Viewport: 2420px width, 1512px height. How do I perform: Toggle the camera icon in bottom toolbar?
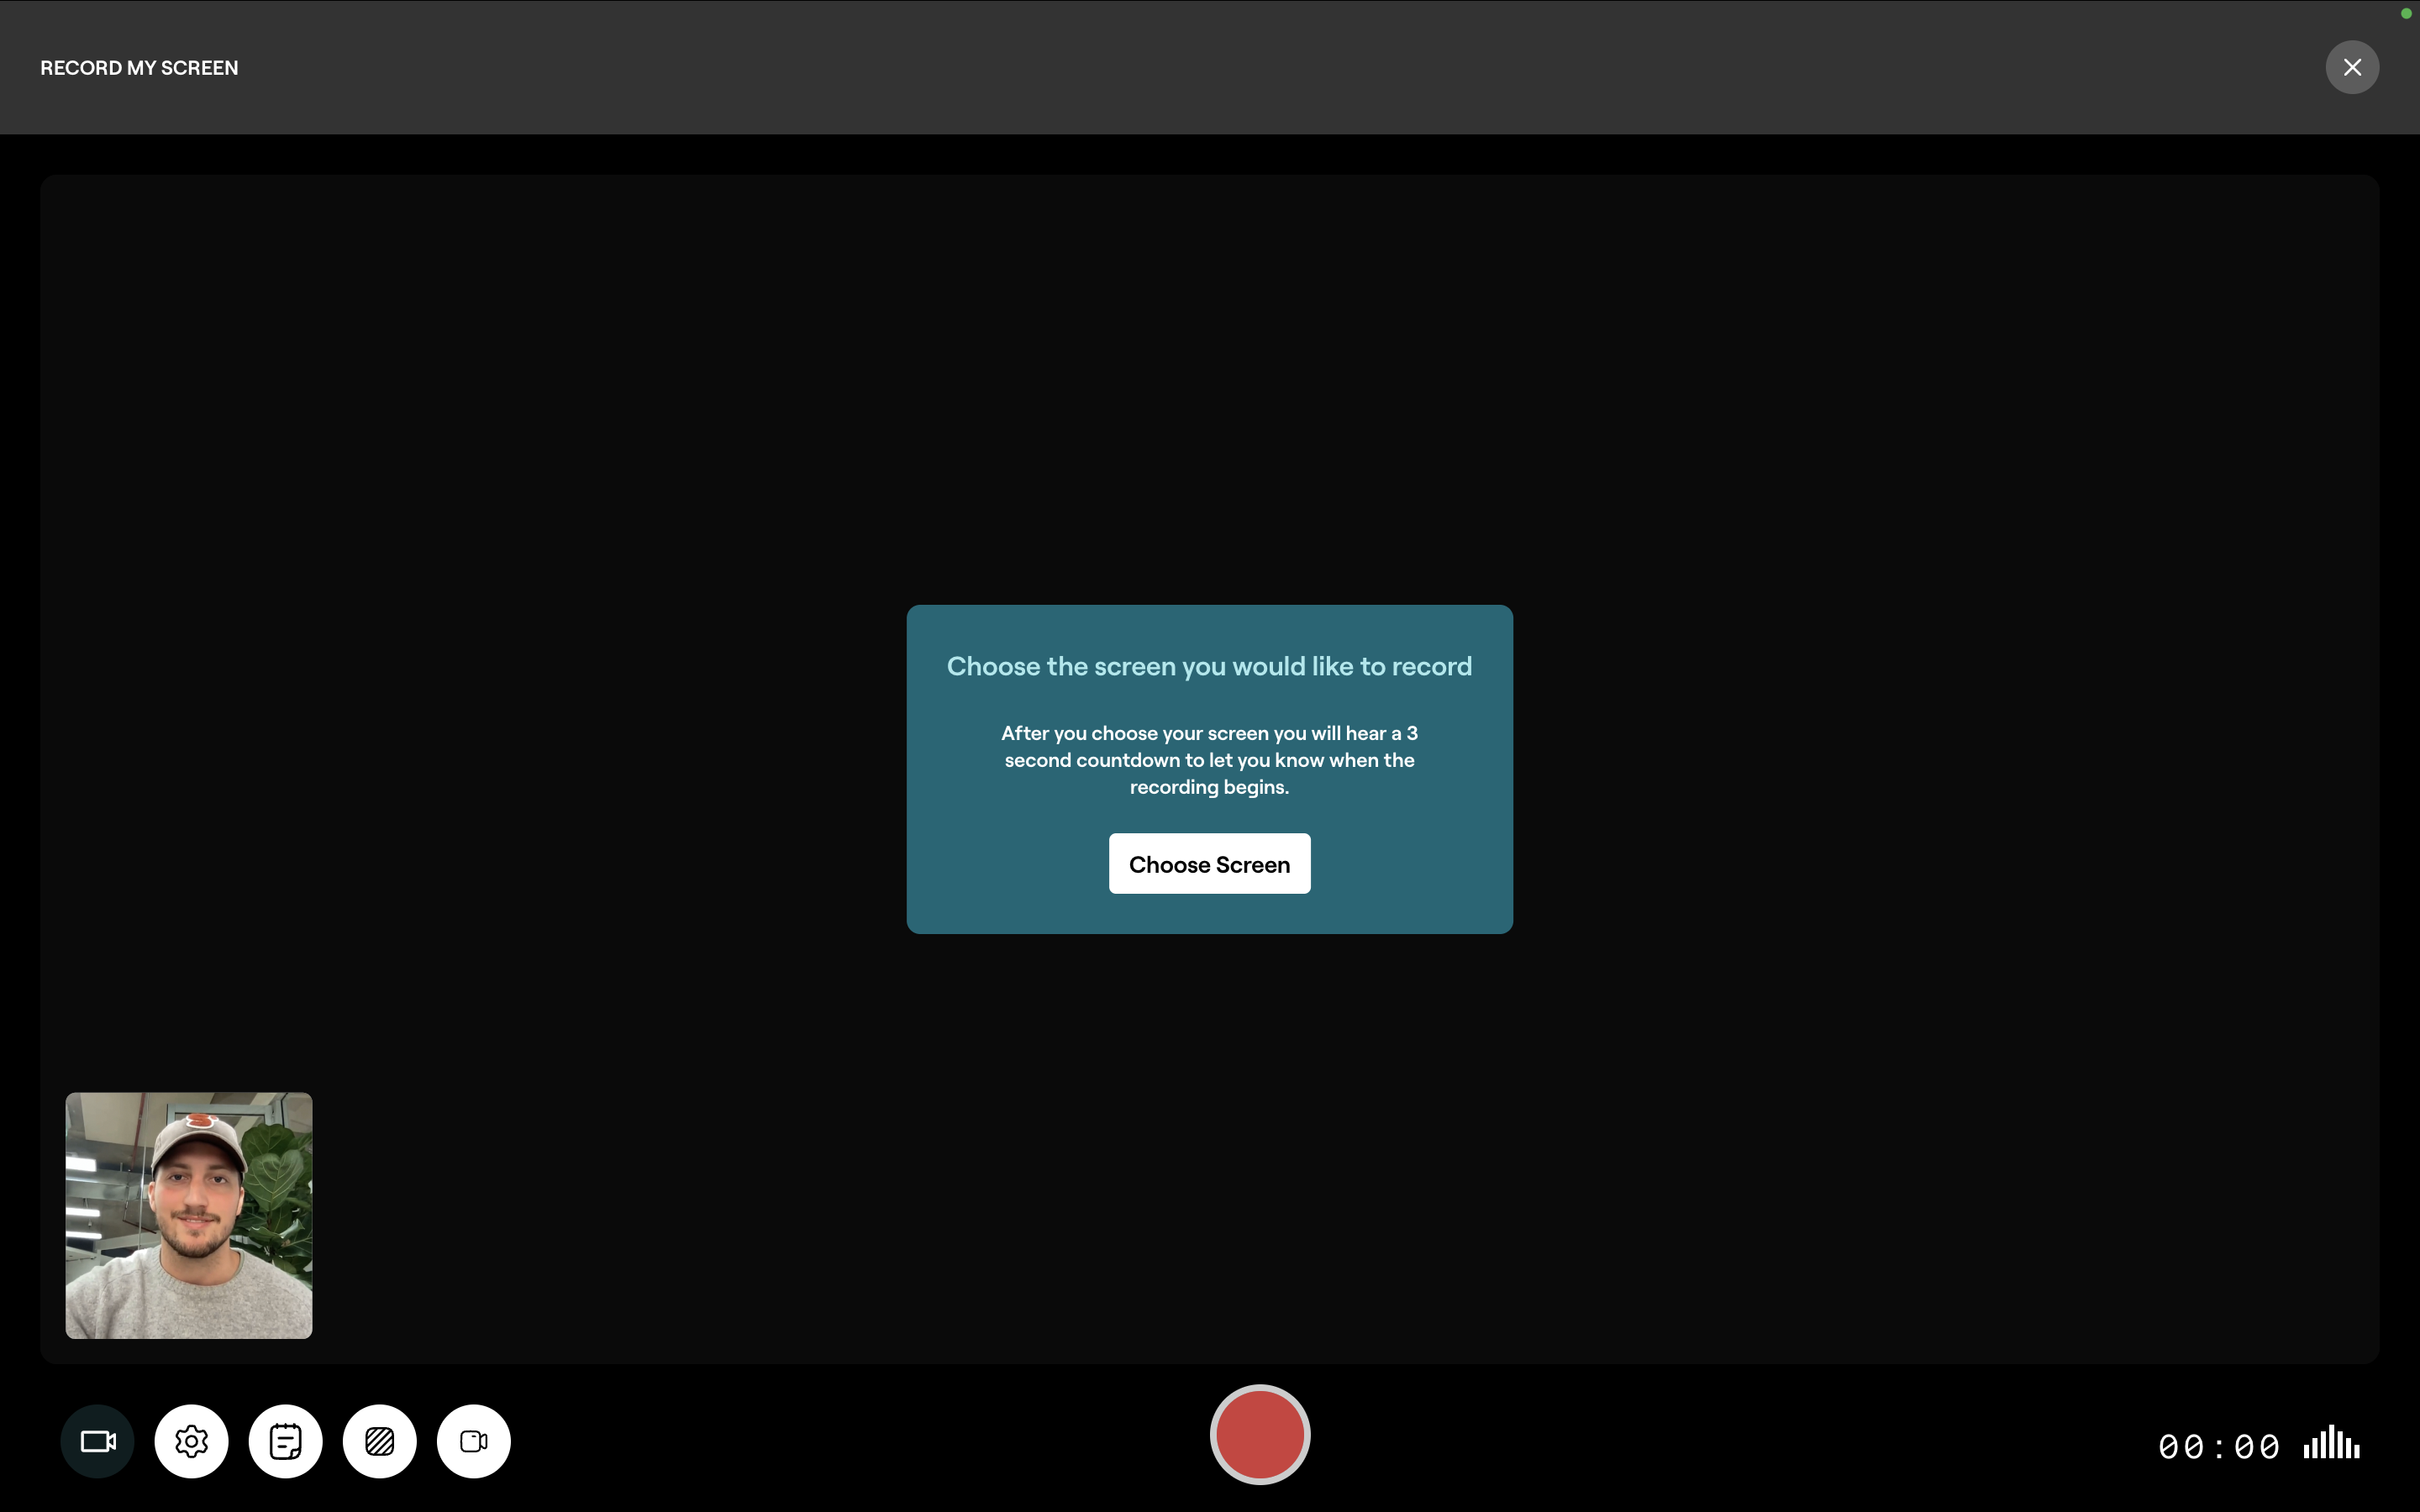point(98,1441)
